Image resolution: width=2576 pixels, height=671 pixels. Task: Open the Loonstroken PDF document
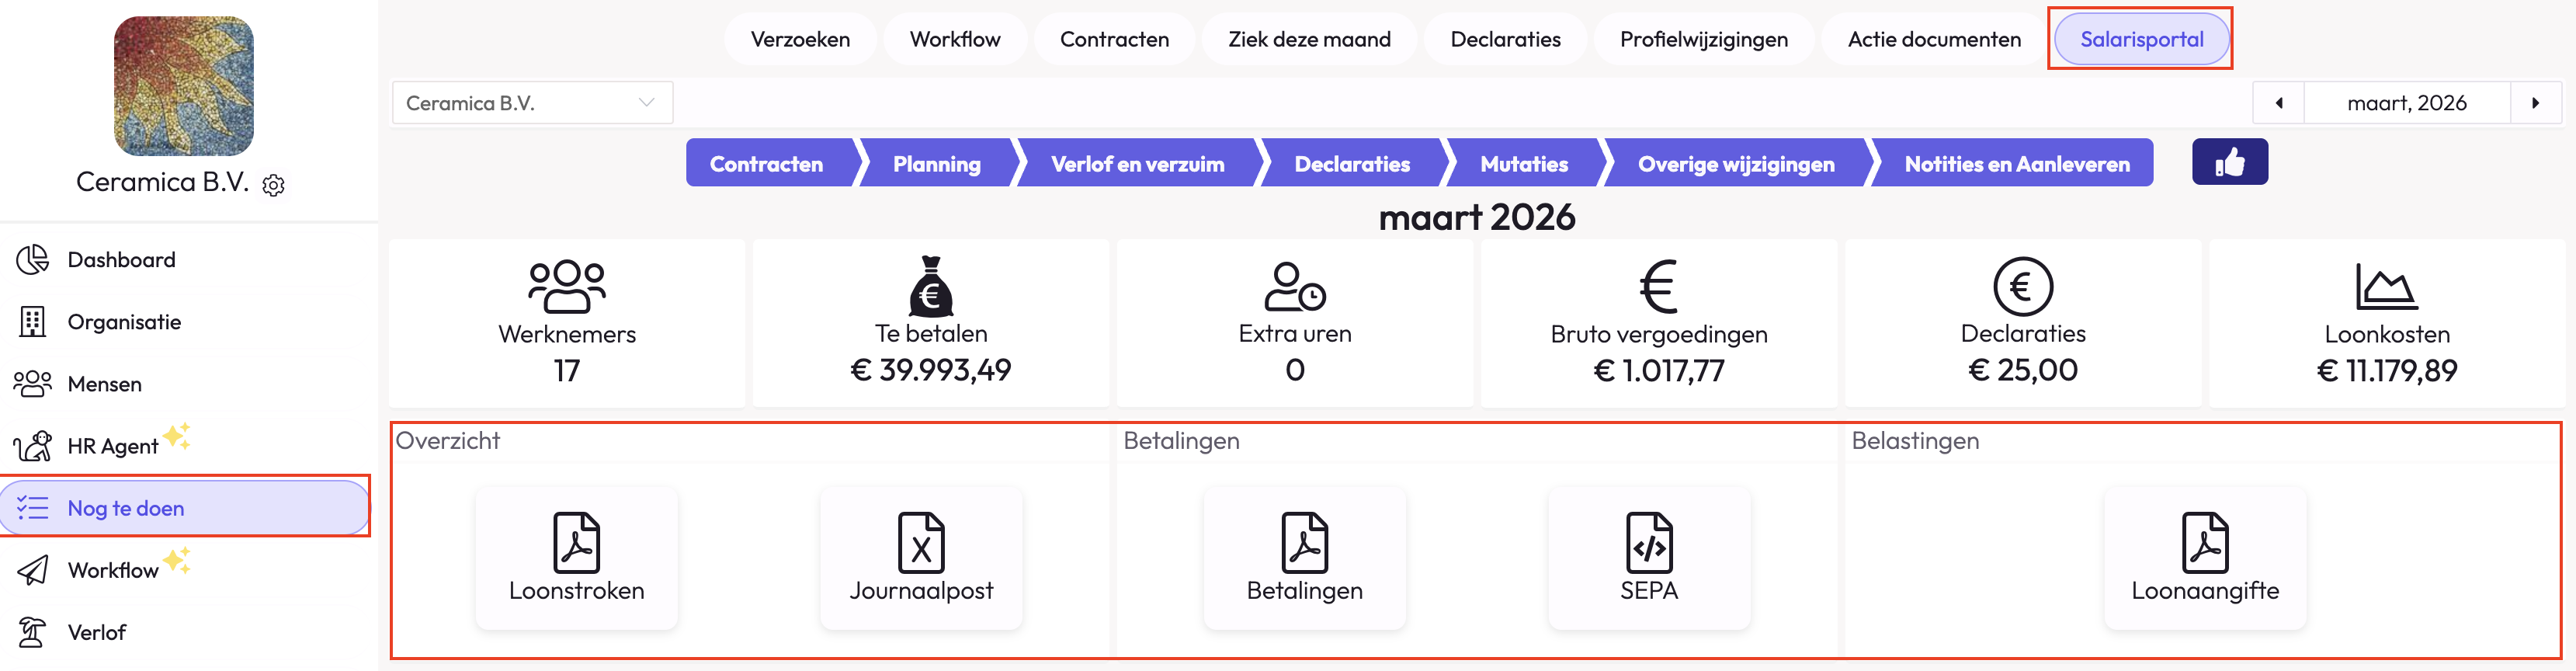coord(576,558)
